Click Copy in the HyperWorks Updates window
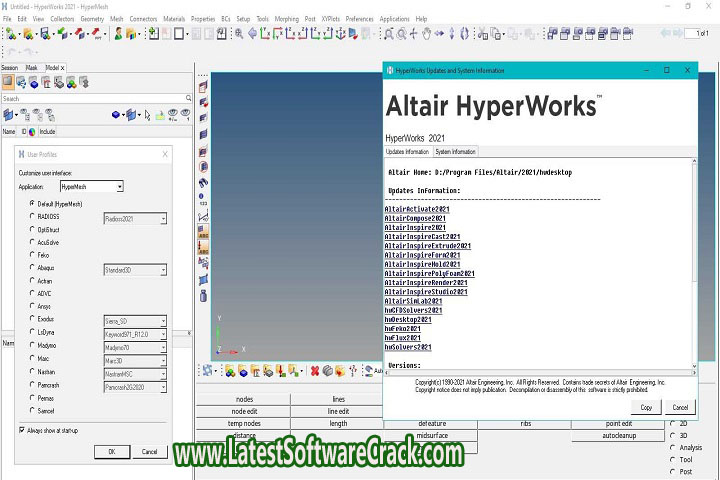The image size is (720, 480). pyautogui.click(x=646, y=407)
